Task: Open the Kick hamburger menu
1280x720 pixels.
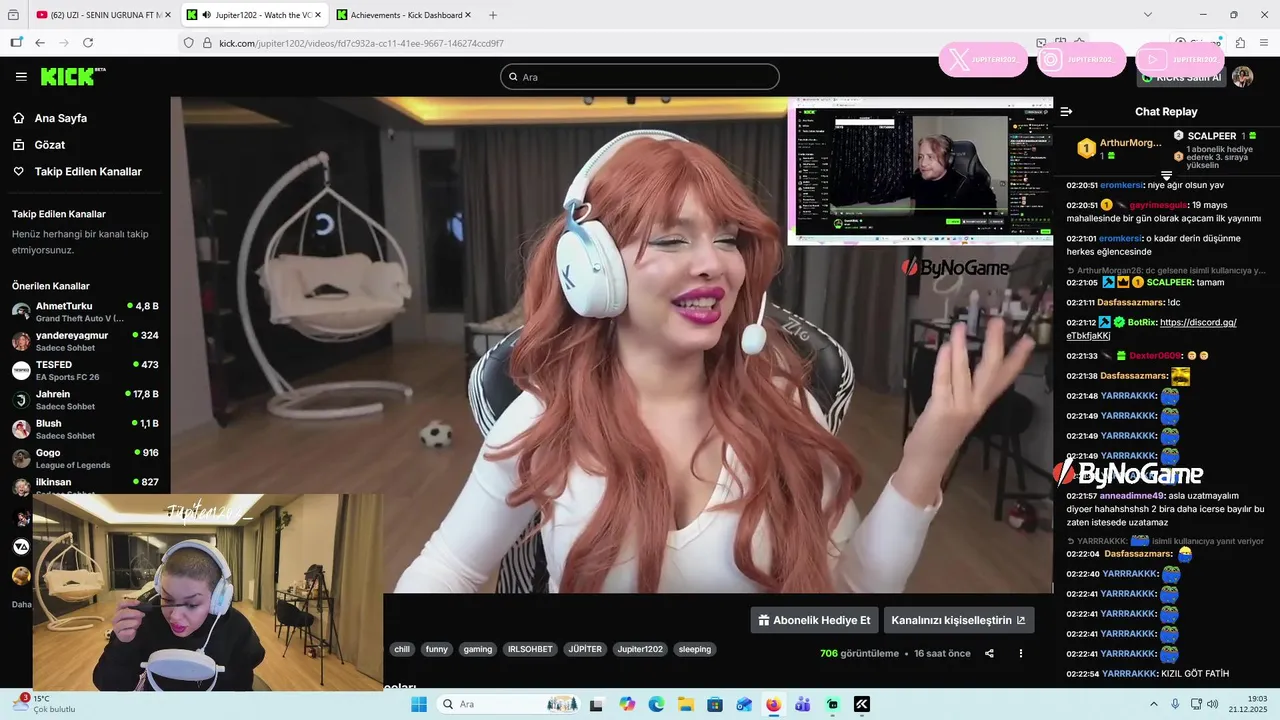Action: [21, 77]
